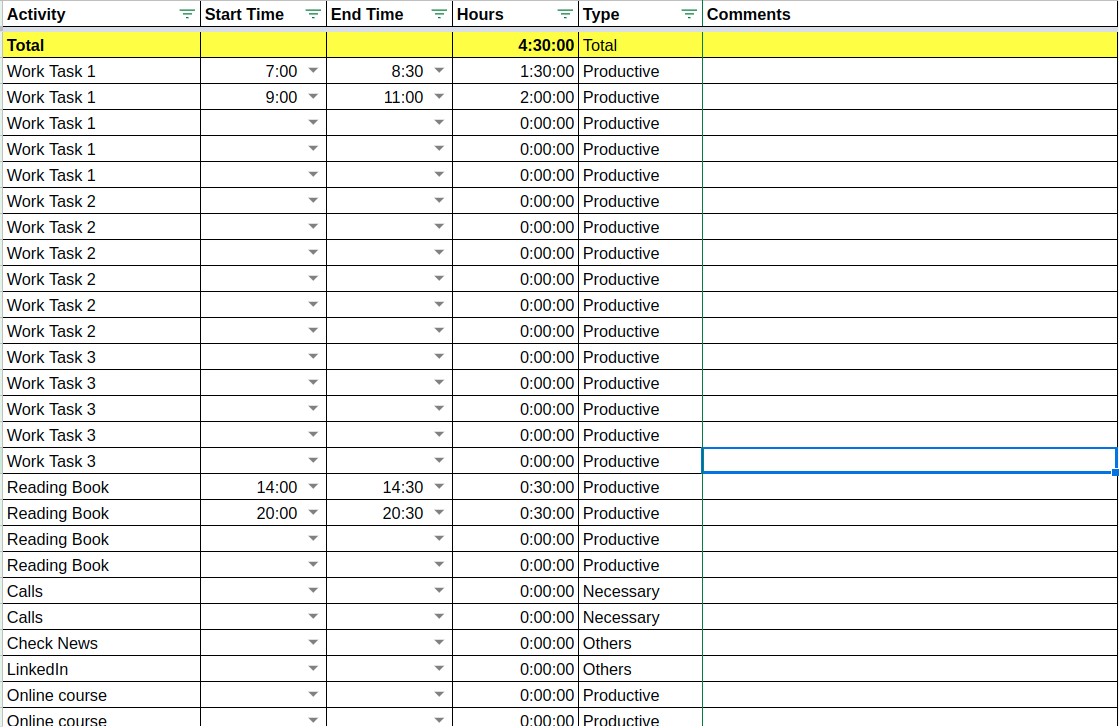Open Start Time dropdown in the LinkedIn row
1119x727 pixels.
tap(313, 668)
